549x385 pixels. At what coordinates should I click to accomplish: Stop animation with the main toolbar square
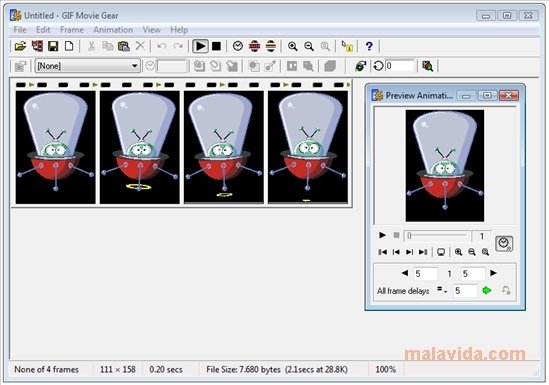point(216,46)
